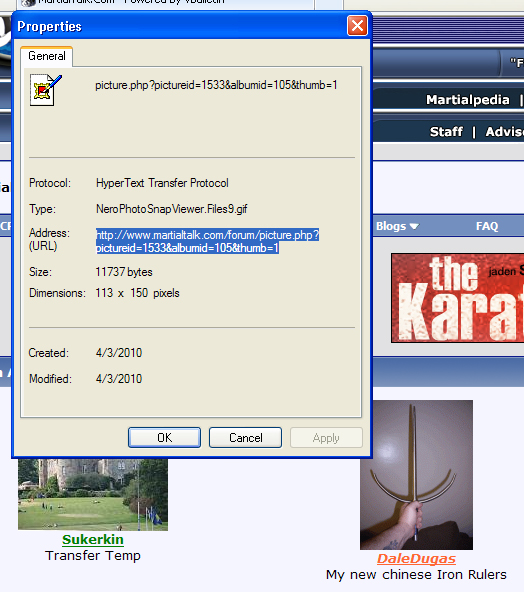Click the DaleDugas username link

(416, 558)
